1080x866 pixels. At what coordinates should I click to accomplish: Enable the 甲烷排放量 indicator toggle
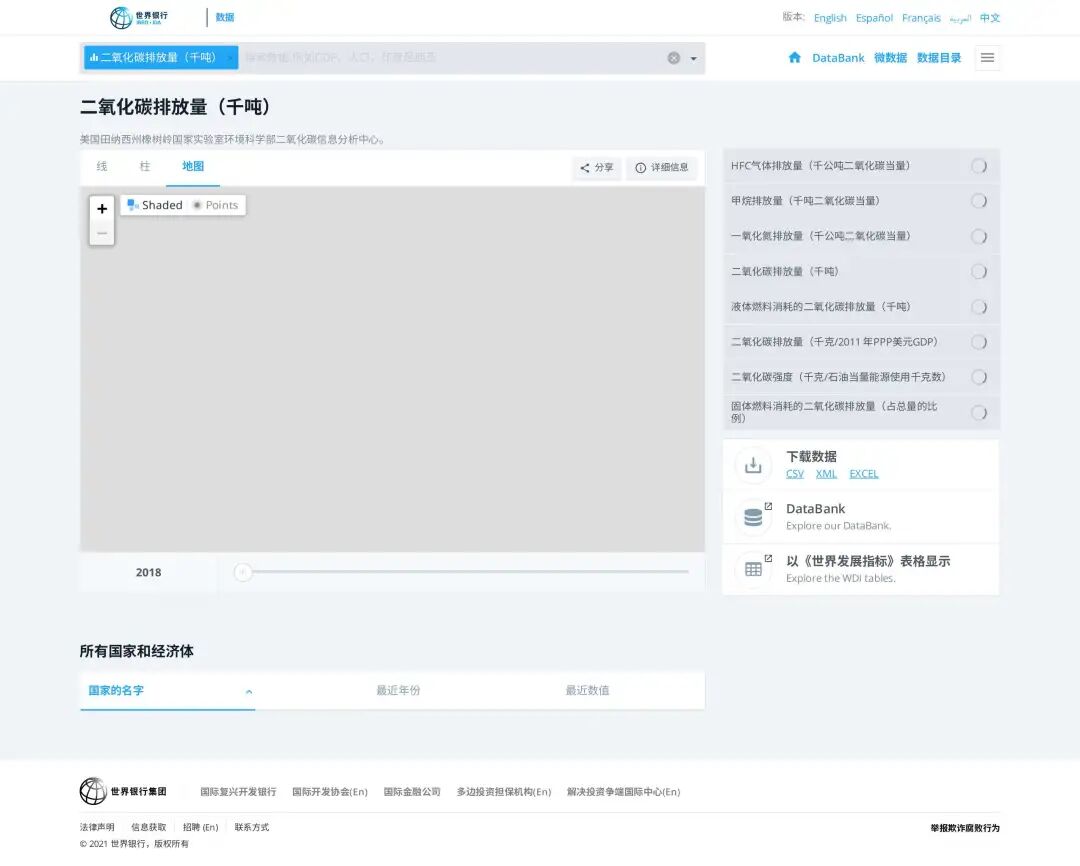tap(978, 201)
